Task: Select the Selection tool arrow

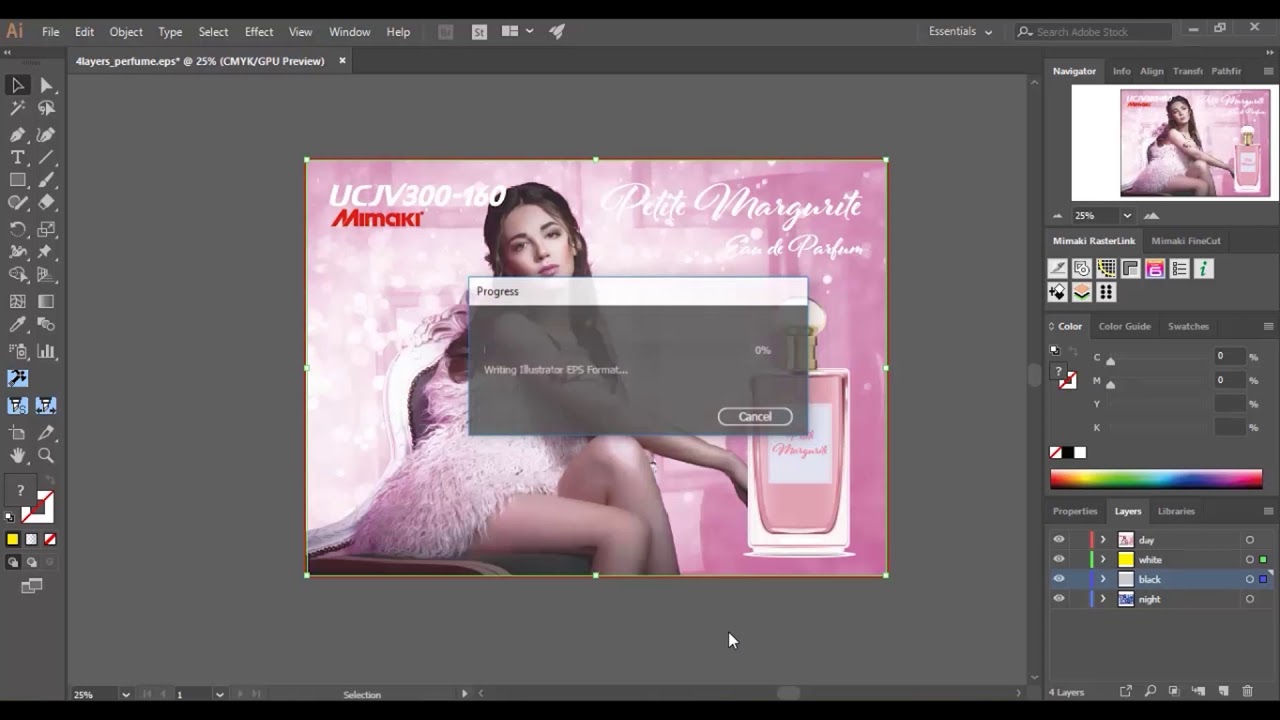Action: pos(17,85)
